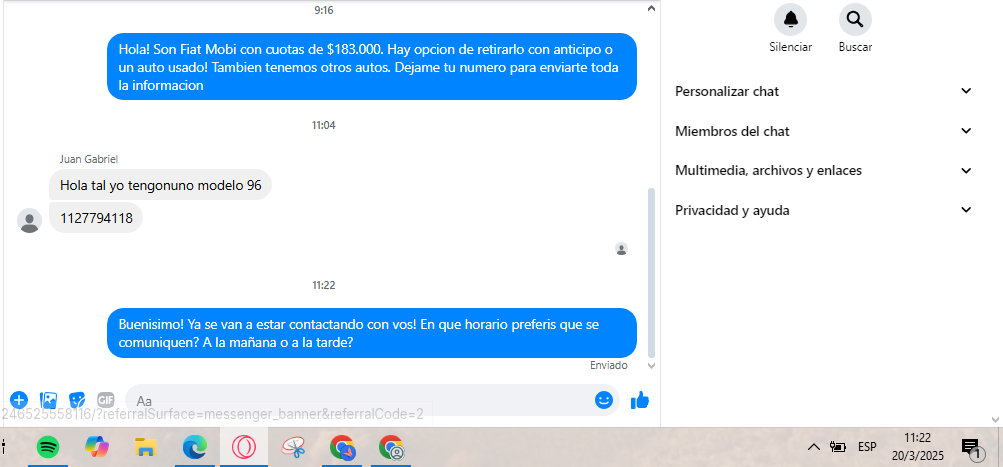Open the notification center icon
The width and height of the screenshot is (1003, 467).
pyautogui.click(x=971, y=448)
